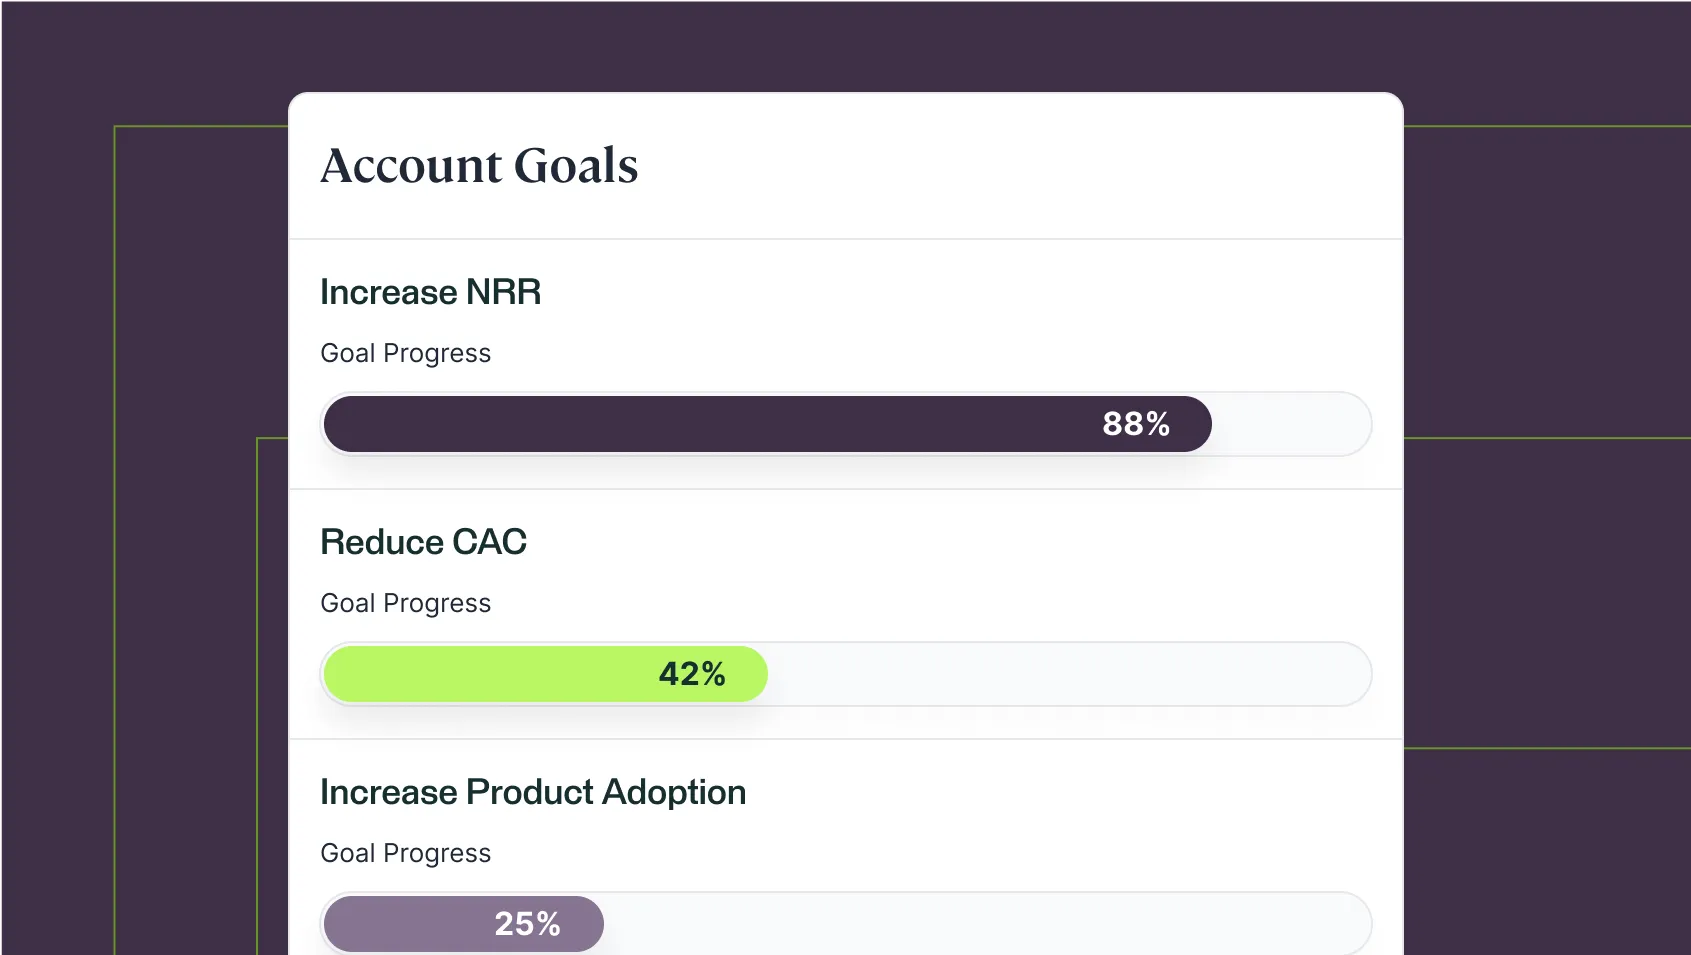Click Goal Progress label under Reduce CAC

click(x=405, y=603)
